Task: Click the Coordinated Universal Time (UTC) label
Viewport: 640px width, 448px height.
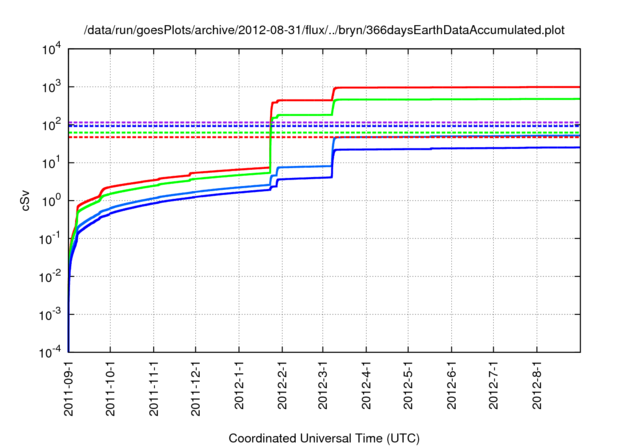Action: click(x=325, y=439)
